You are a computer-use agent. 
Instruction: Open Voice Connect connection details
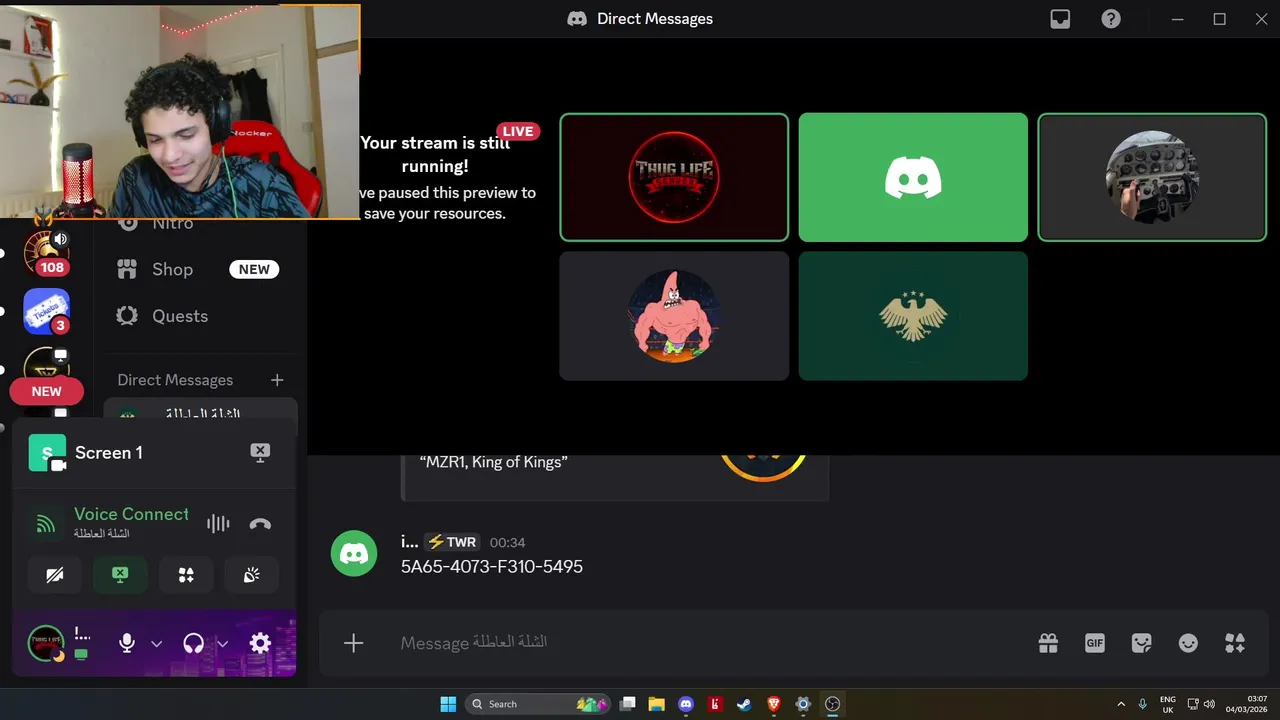pos(131,514)
